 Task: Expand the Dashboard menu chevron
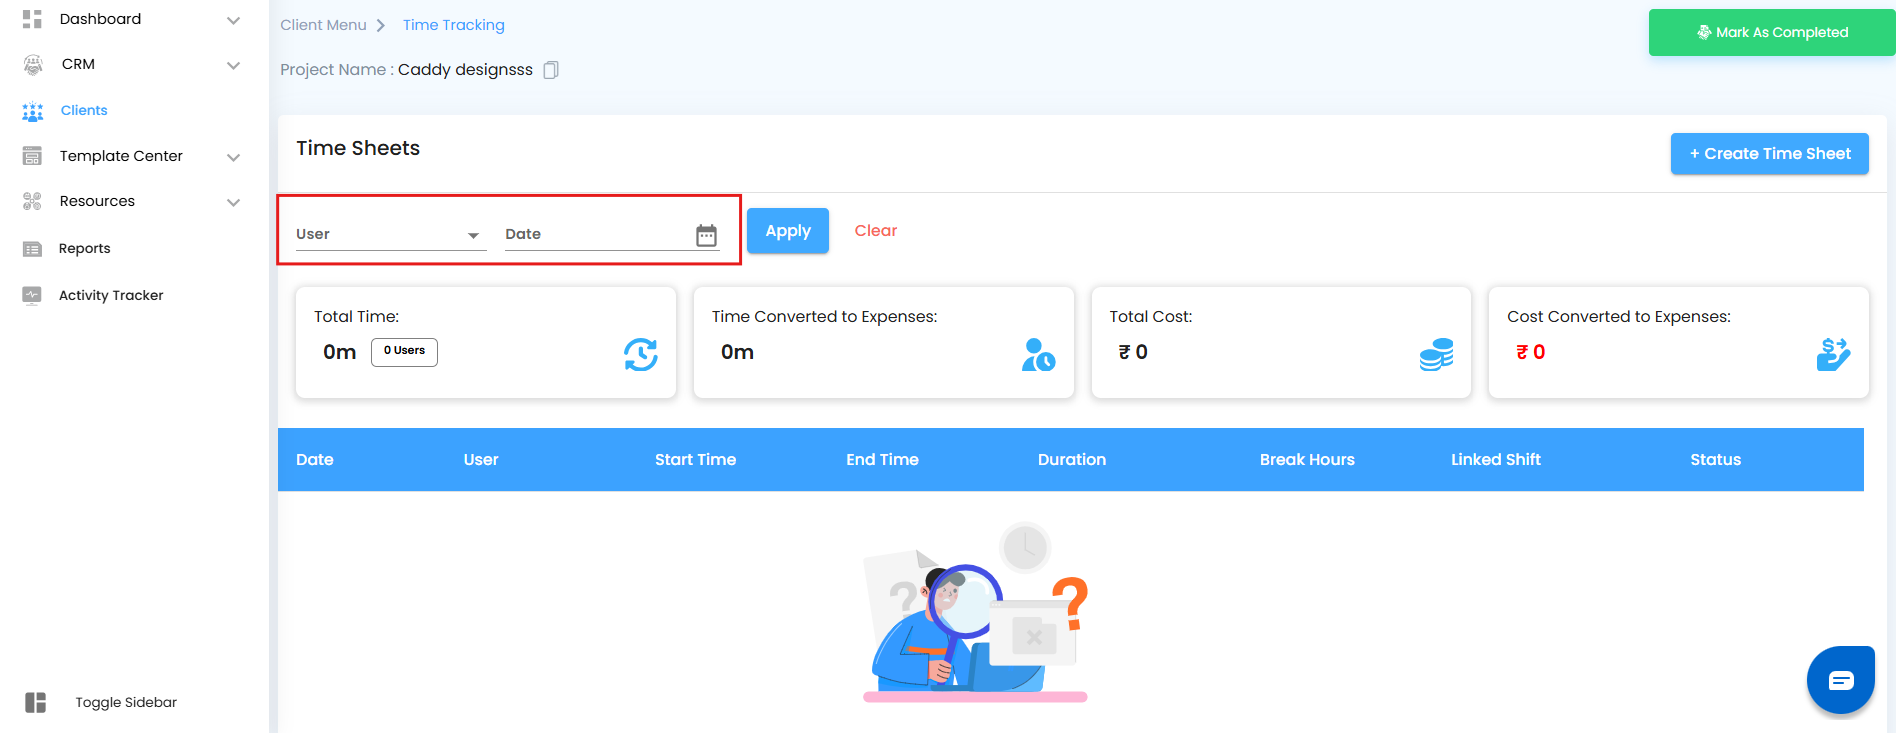pos(233,20)
